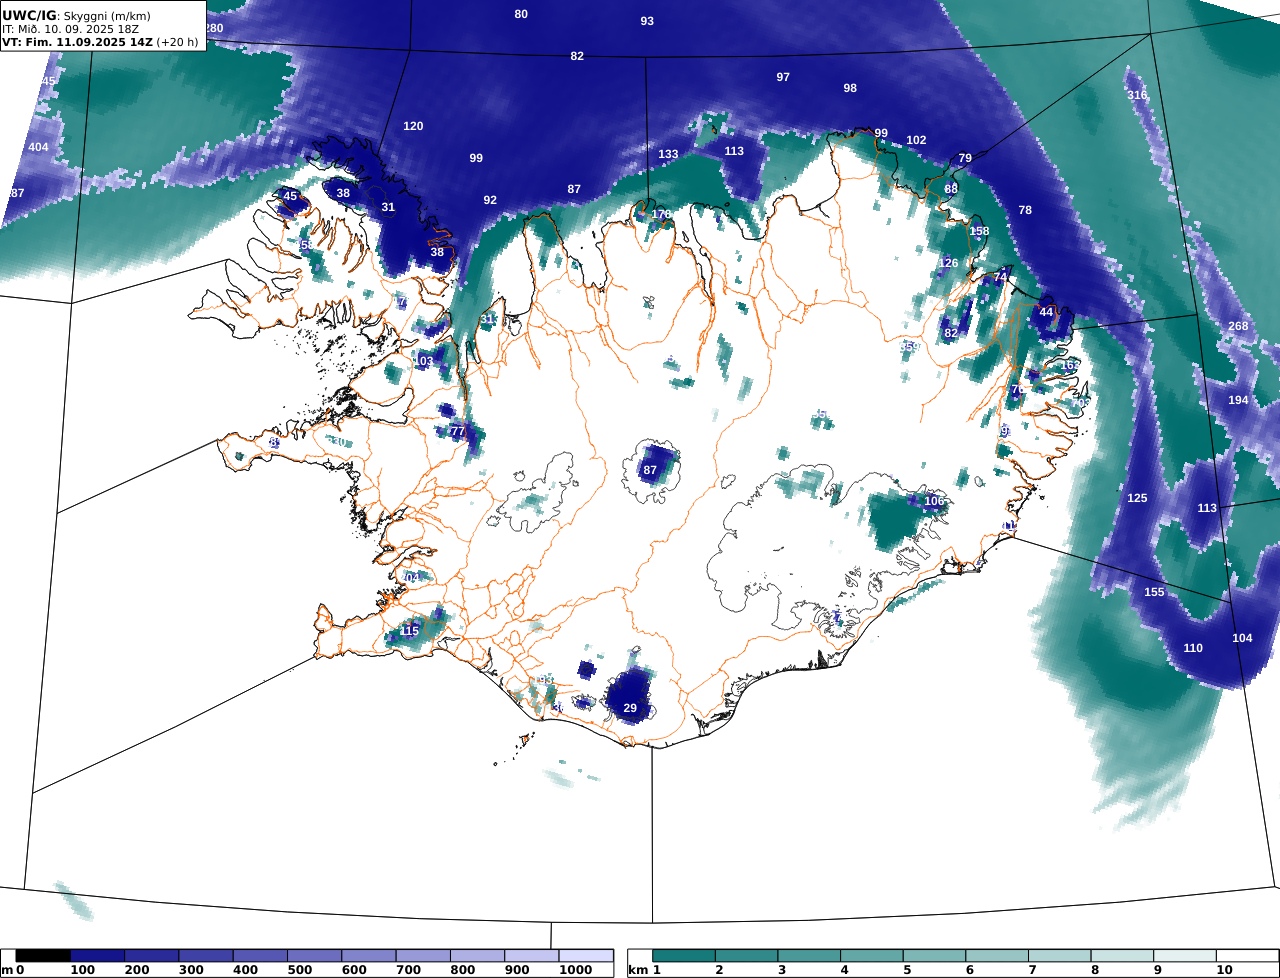
Task: Click the value 316 in far northeast
Action: (1137, 95)
